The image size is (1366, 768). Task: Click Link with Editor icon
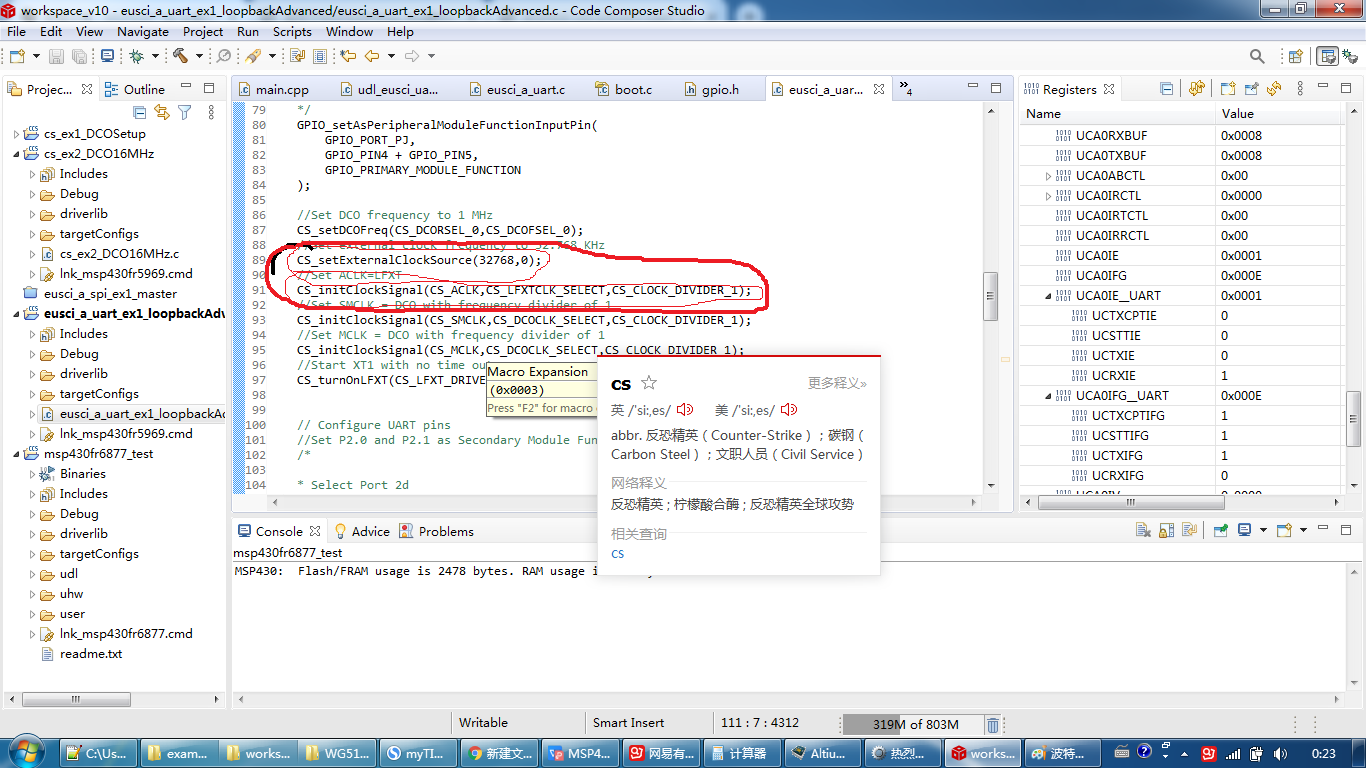(x=162, y=113)
